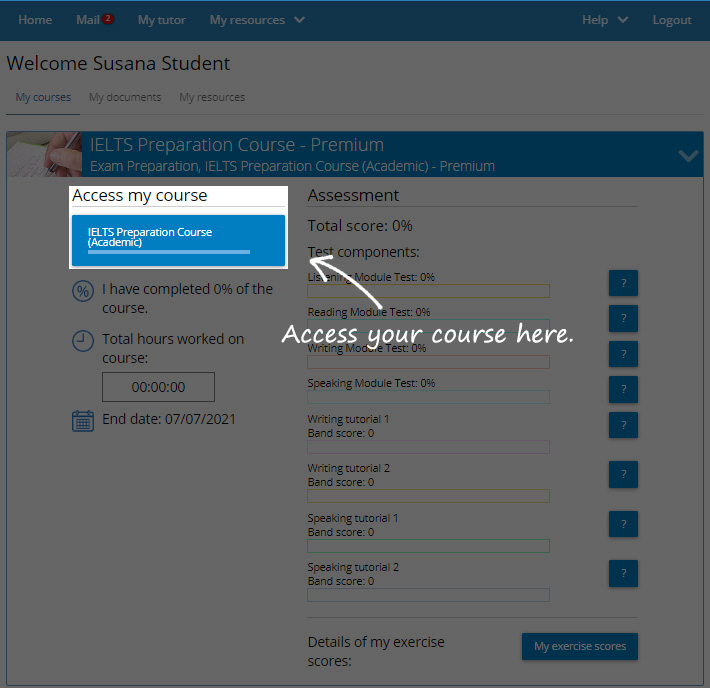Expand the My resources dropdown menu
Screen dimensions: 710x688
pyautogui.click(x=257, y=20)
